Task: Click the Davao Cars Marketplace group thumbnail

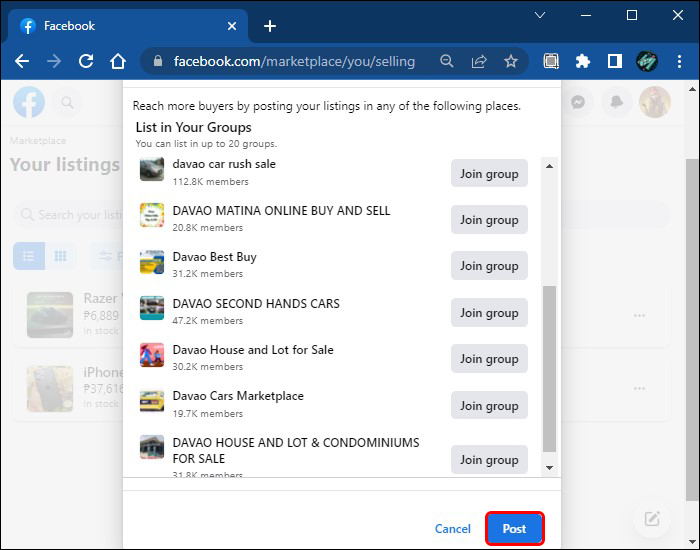Action: pyautogui.click(x=152, y=402)
